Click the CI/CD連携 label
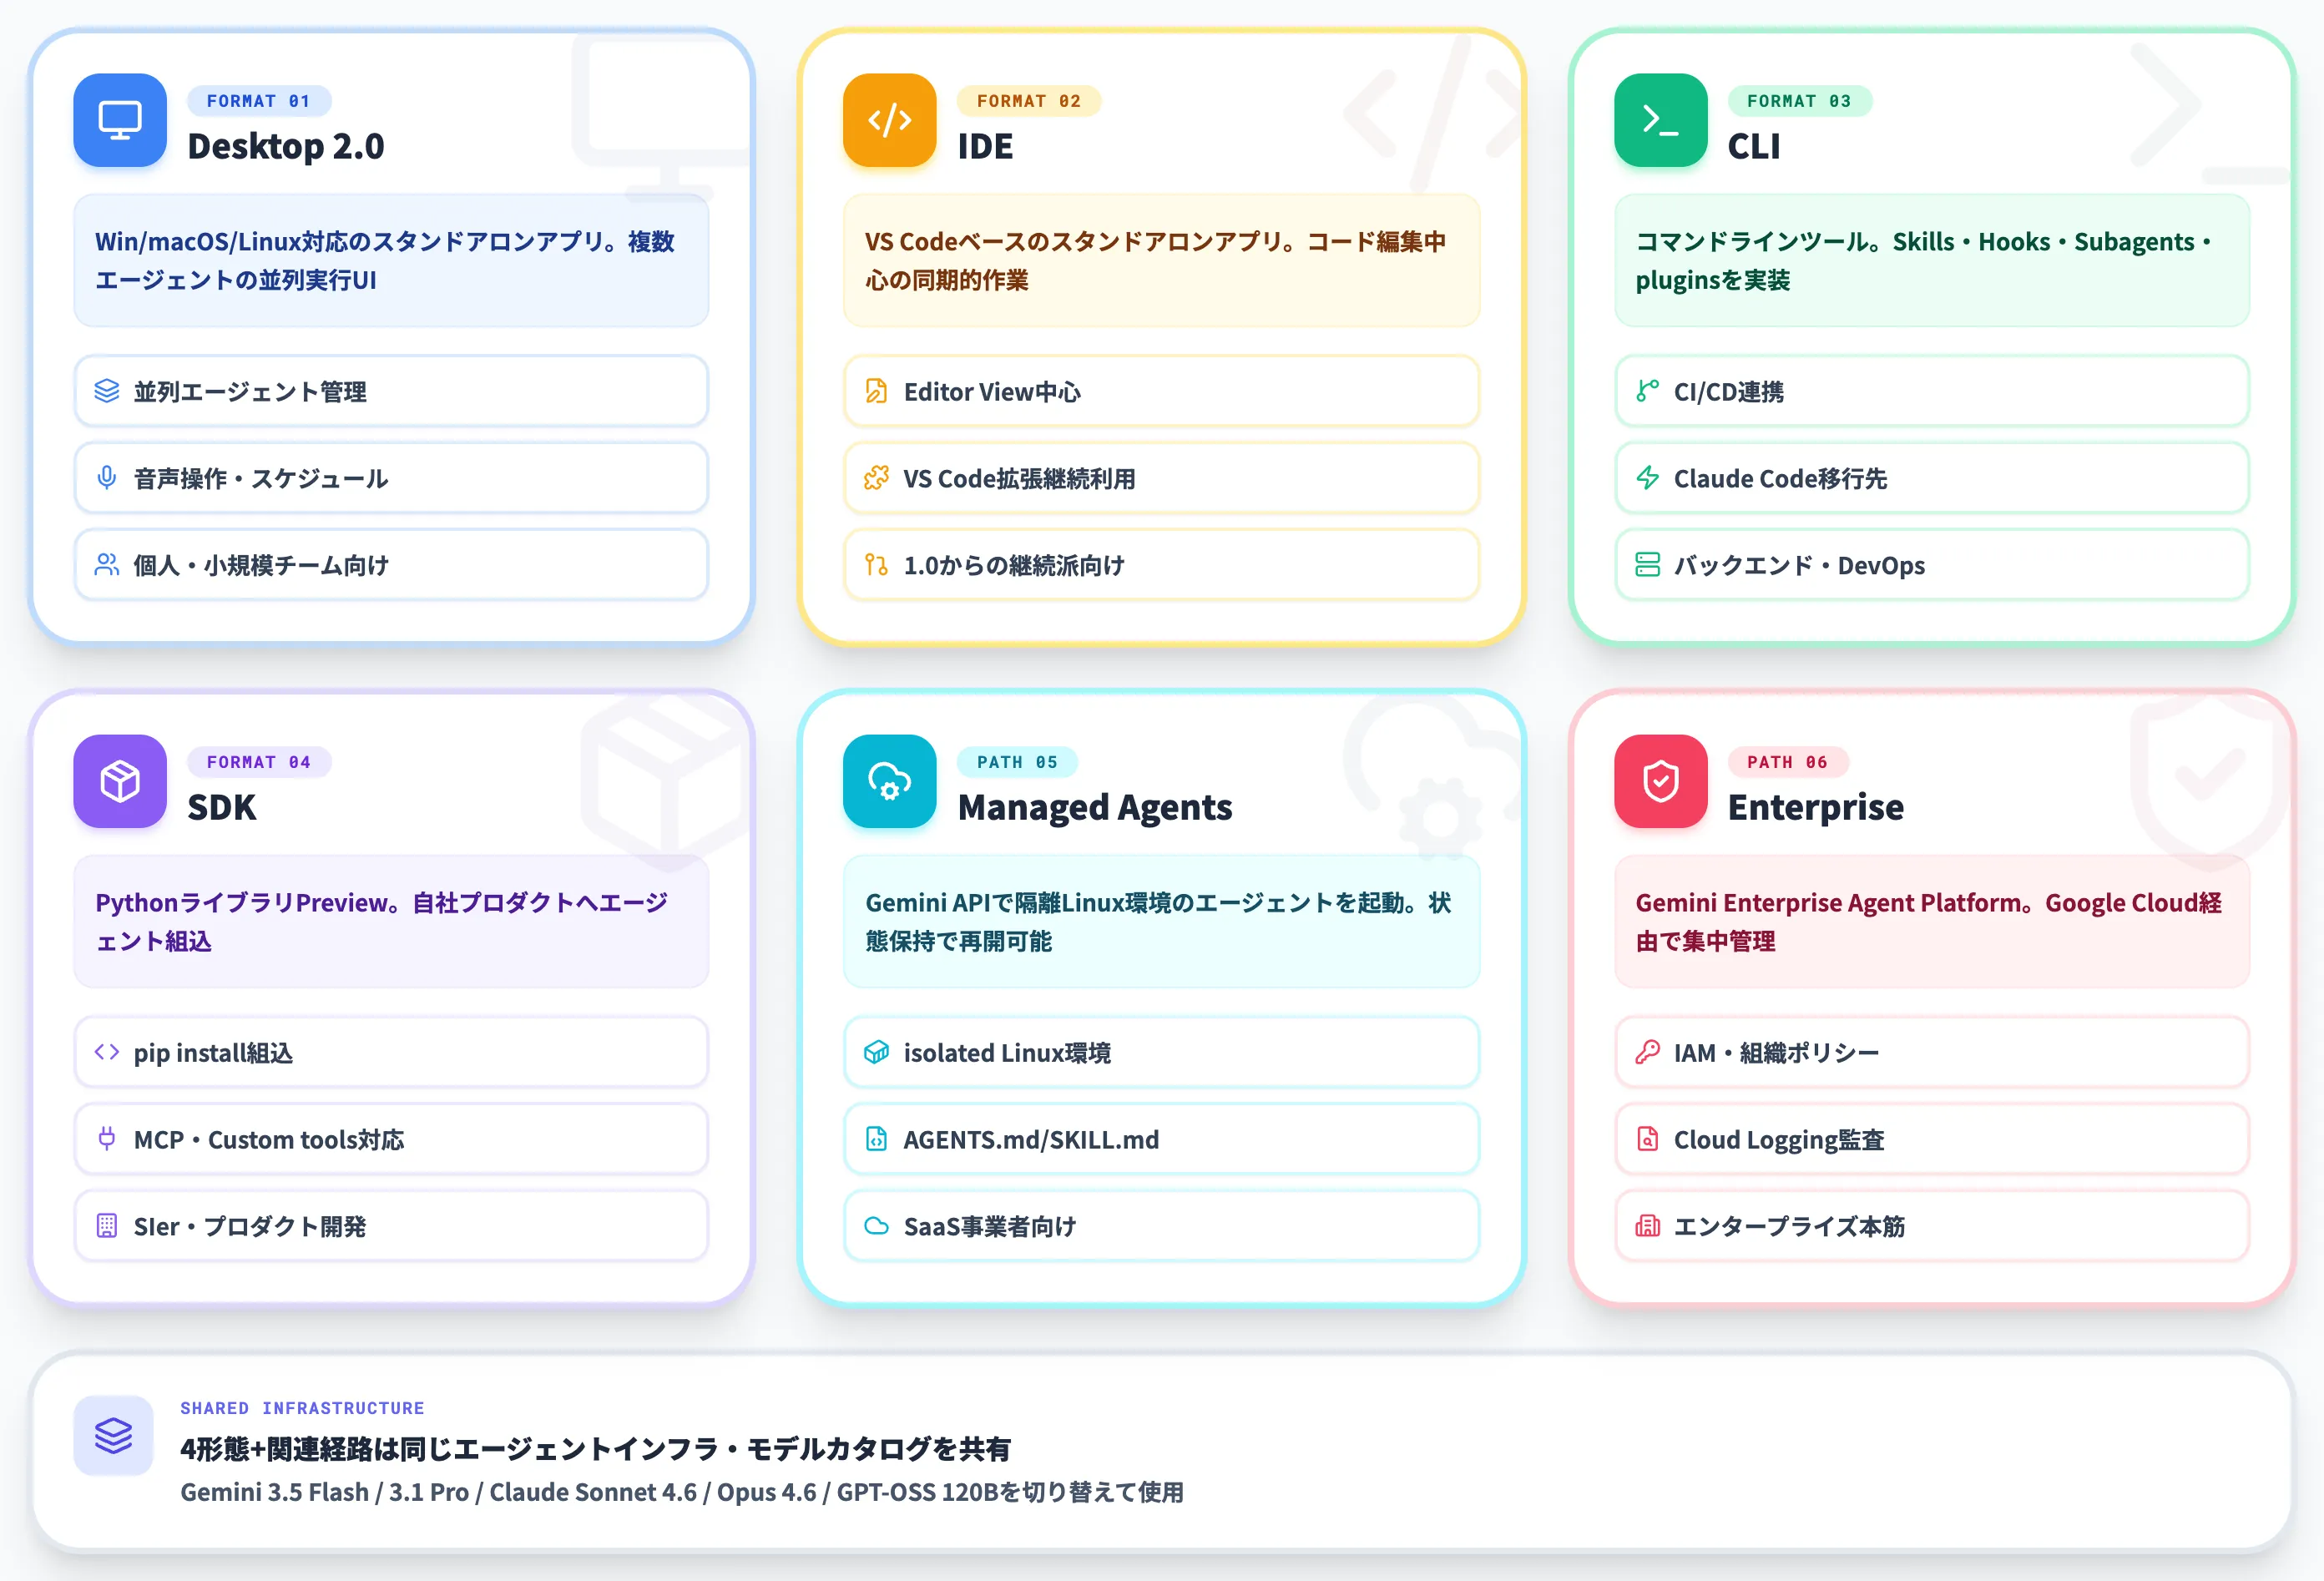The image size is (2324, 1581). (x=1728, y=392)
